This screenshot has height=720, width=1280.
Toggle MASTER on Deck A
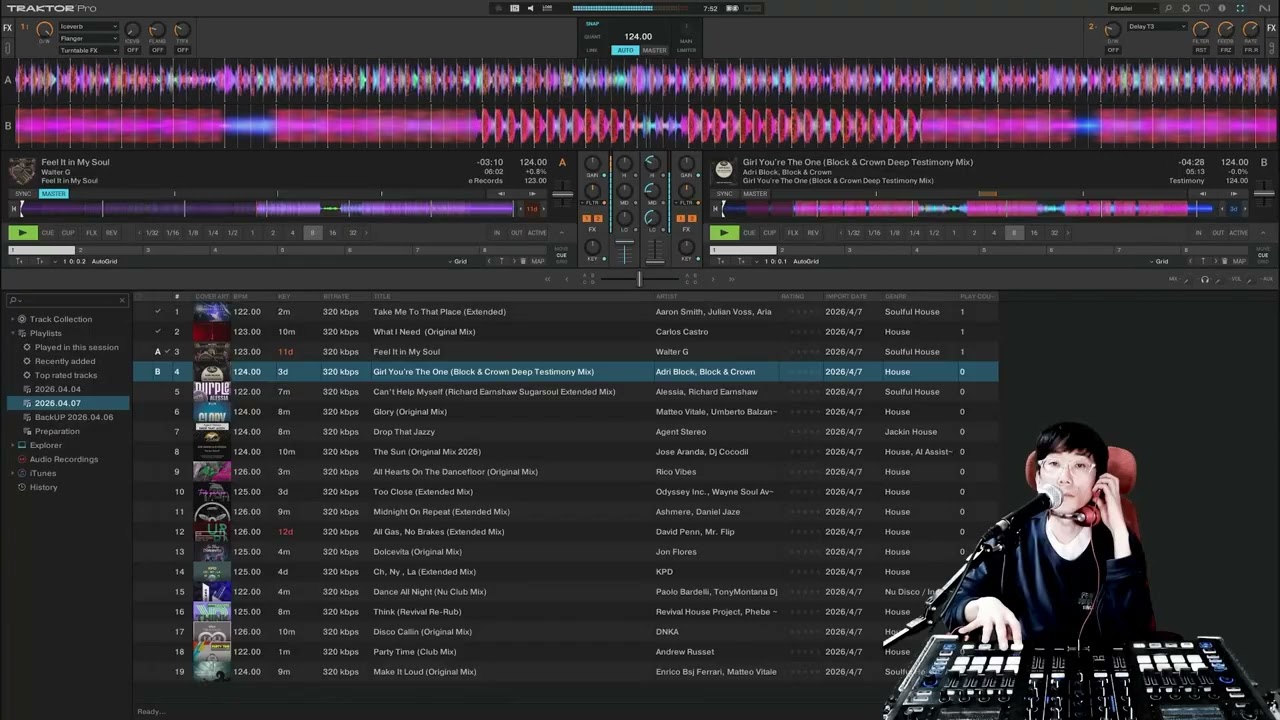[x=53, y=194]
